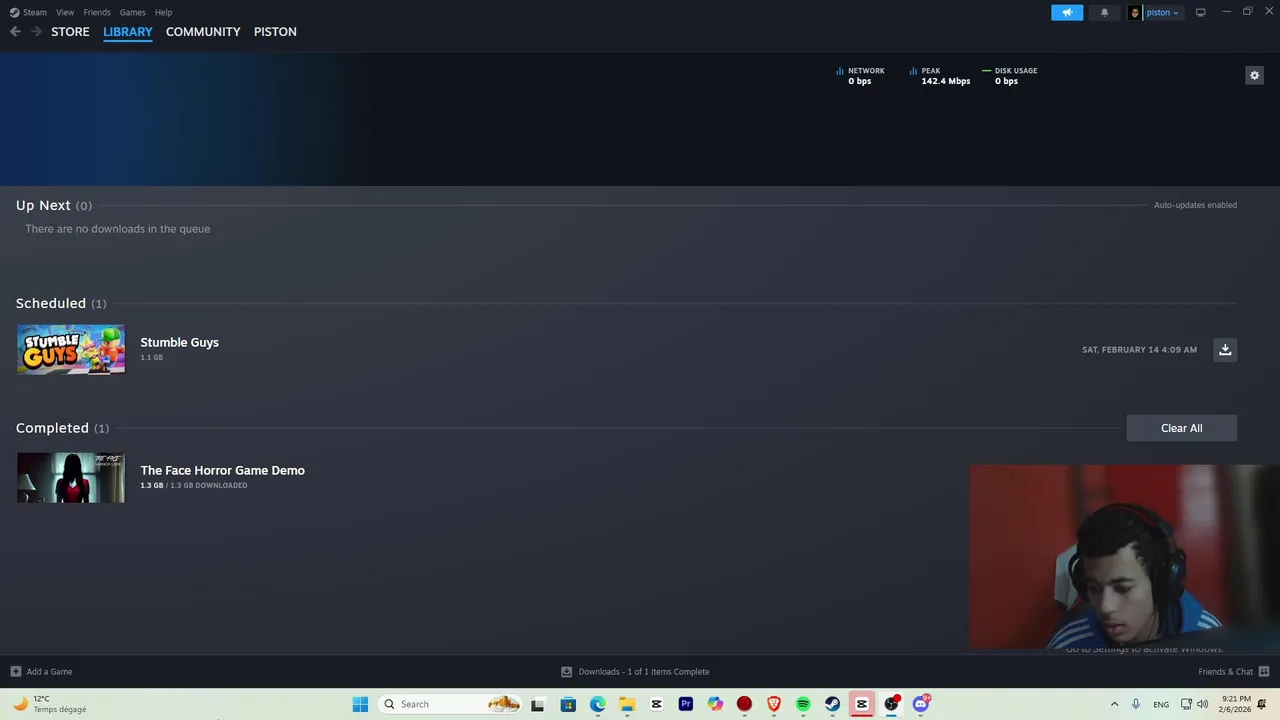Image resolution: width=1280 pixels, height=720 pixels.
Task: Click the Completed section heading
Action: point(52,428)
